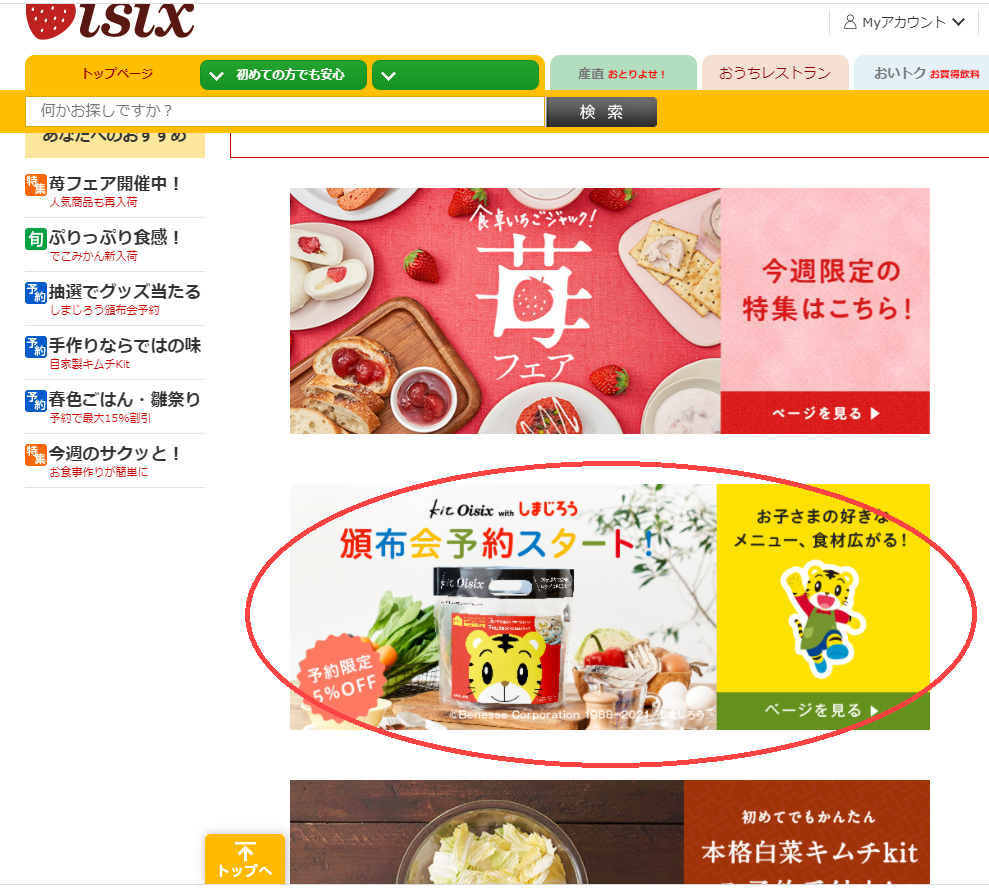The height and width of the screenshot is (888, 989).
Task: Focus the 何かお探しですか search field
Action: pyautogui.click(x=284, y=112)
